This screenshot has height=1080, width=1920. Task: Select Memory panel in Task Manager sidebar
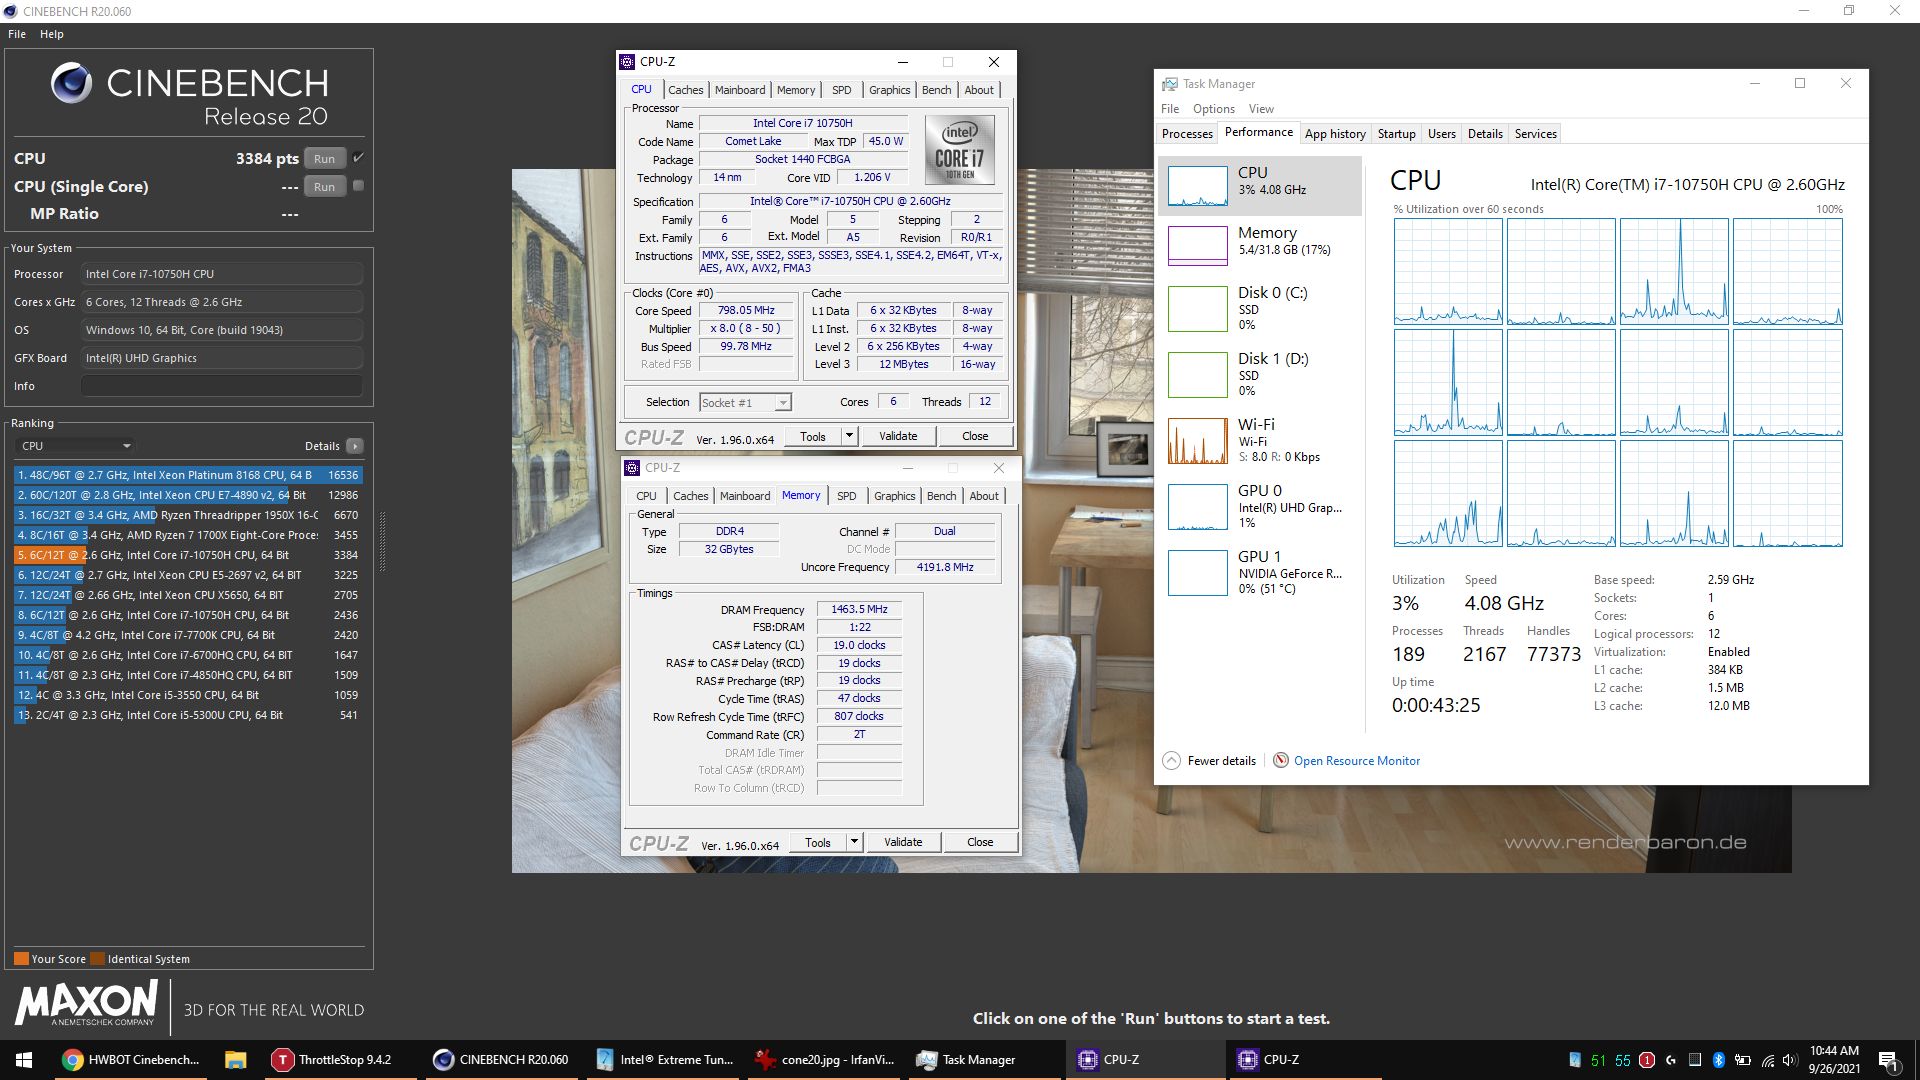(x=1260, y=244)
